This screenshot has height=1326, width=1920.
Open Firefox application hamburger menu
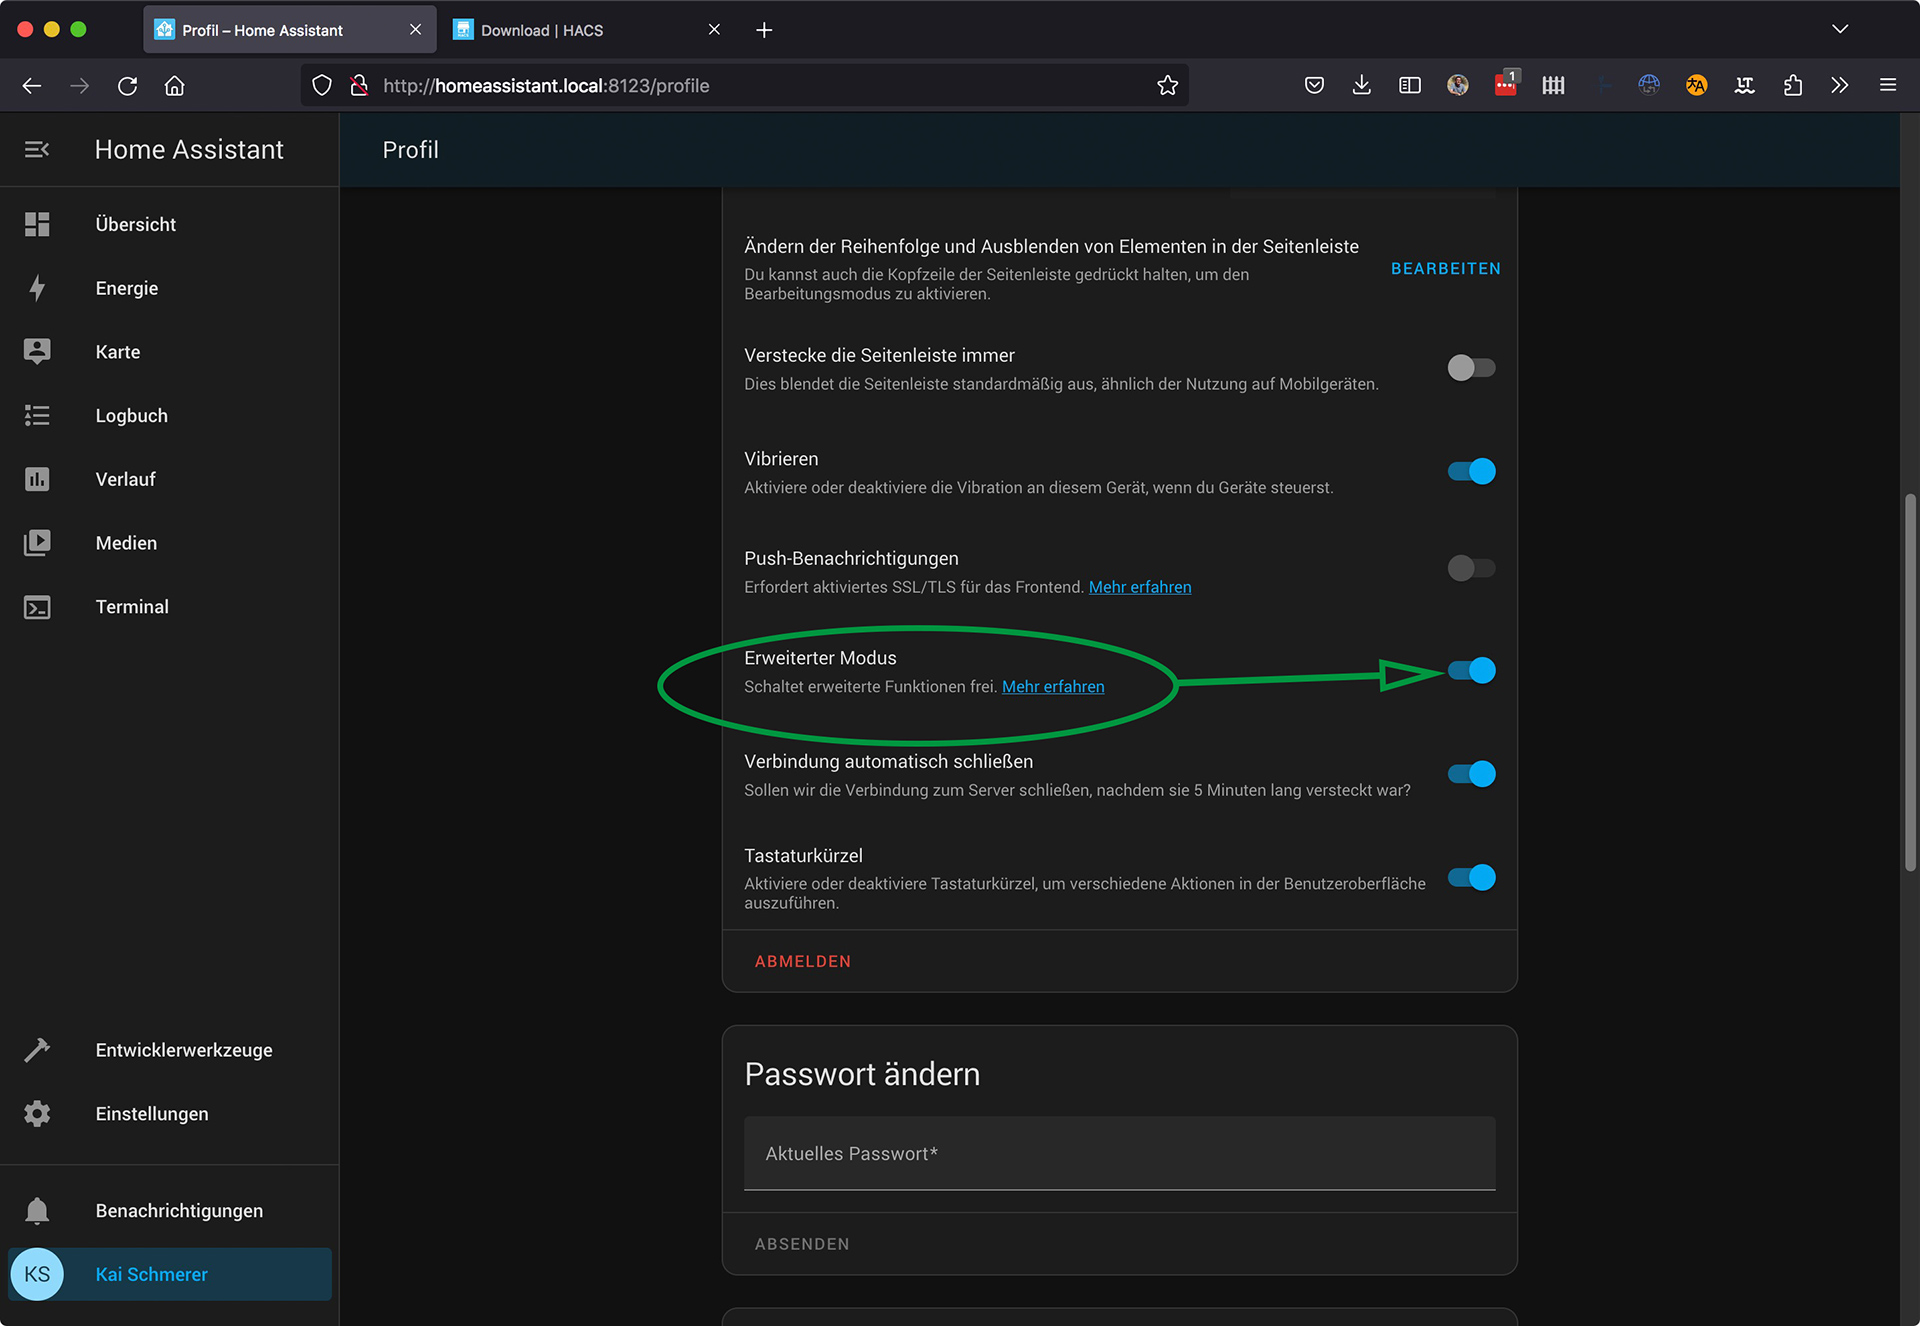tap(1887, 85)
